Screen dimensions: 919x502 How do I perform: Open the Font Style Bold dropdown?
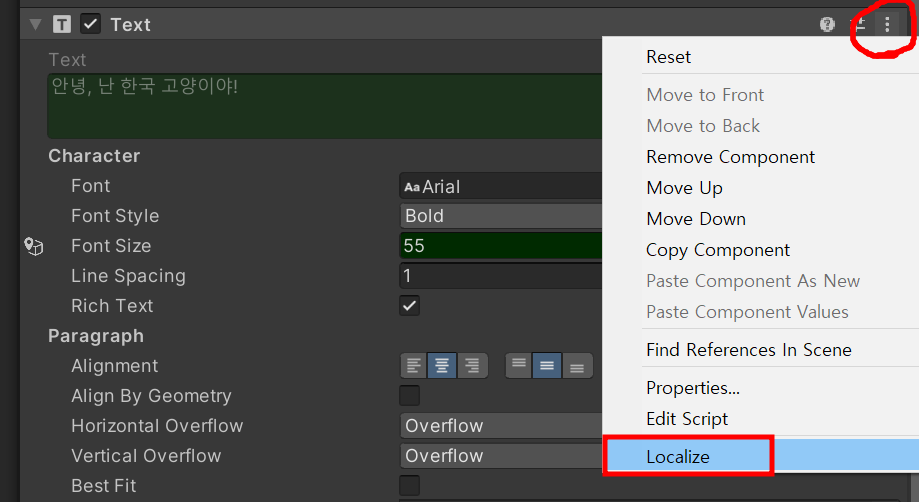pyautogui.click(x=501, y=216)
